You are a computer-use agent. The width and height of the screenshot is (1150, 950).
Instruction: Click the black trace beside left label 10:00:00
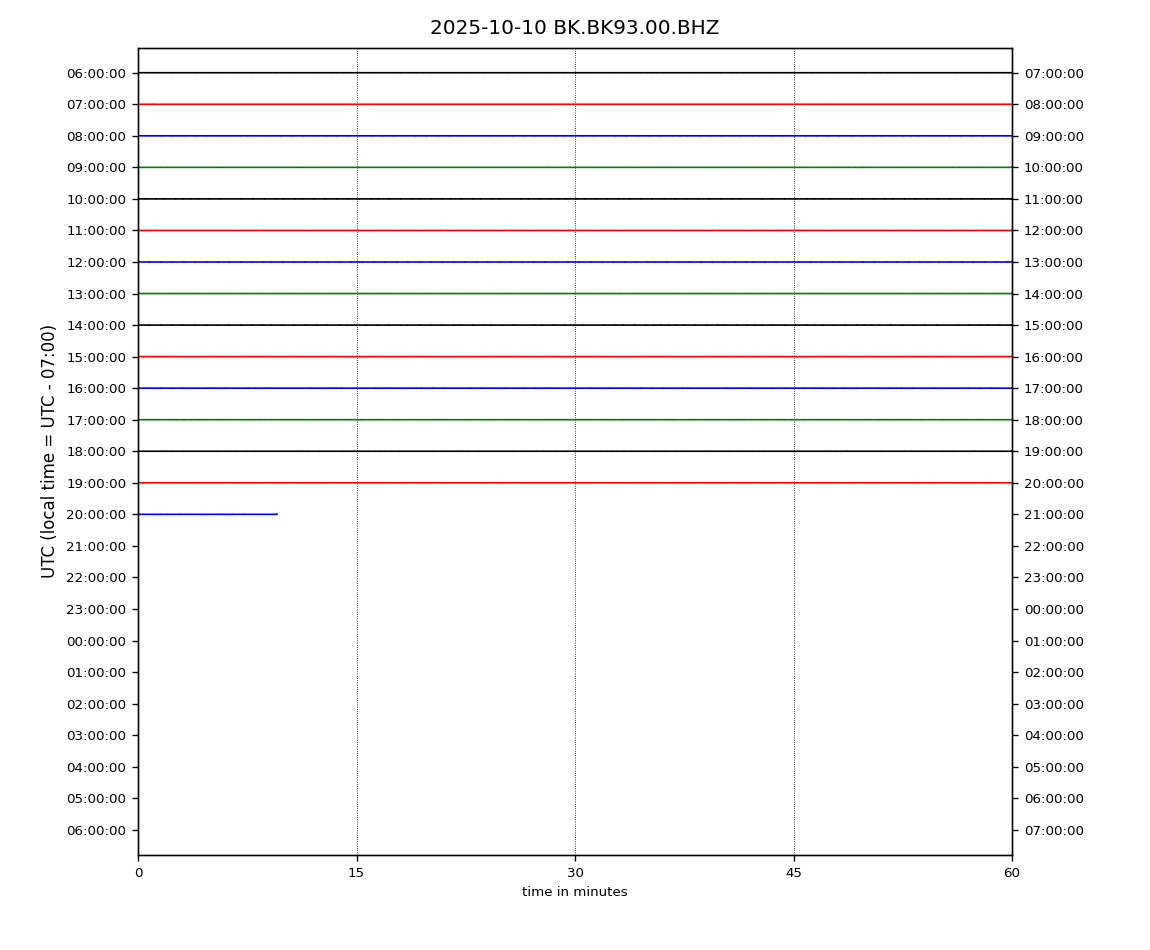point(575,199)
